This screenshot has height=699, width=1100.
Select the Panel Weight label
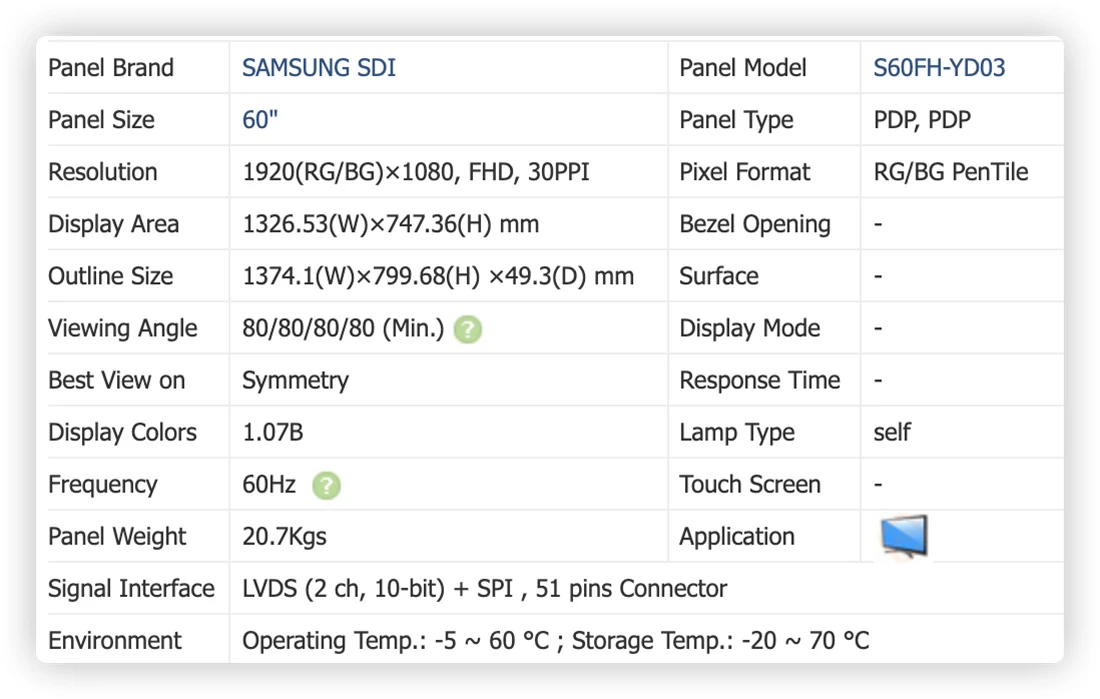(x=117, y=537)
